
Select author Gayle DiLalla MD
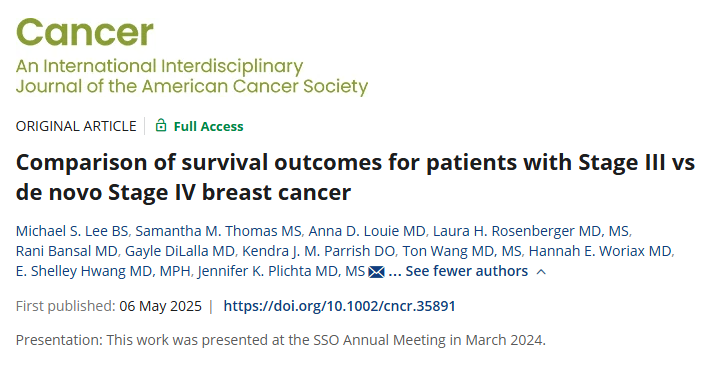180,251
